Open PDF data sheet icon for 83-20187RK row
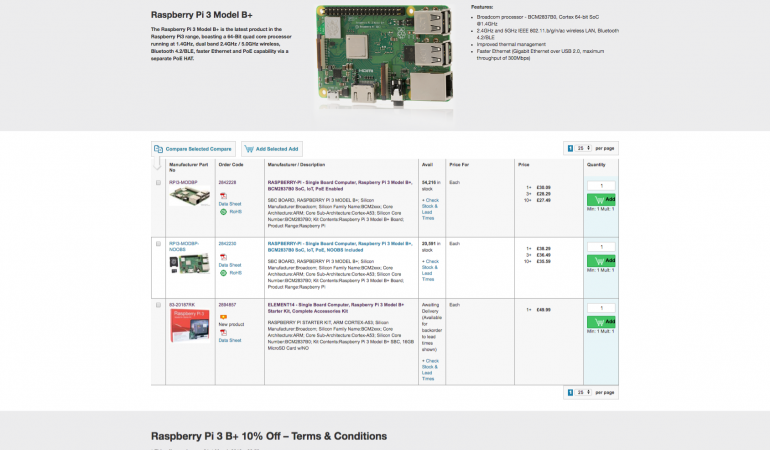Image resolution: width=770 pixels, height=450 pixels. pos(223,333)
